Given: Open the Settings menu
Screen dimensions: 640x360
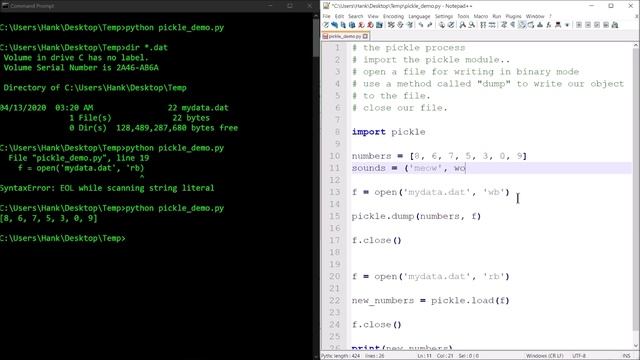Looking at the screenshot, I should click(444, 16).
